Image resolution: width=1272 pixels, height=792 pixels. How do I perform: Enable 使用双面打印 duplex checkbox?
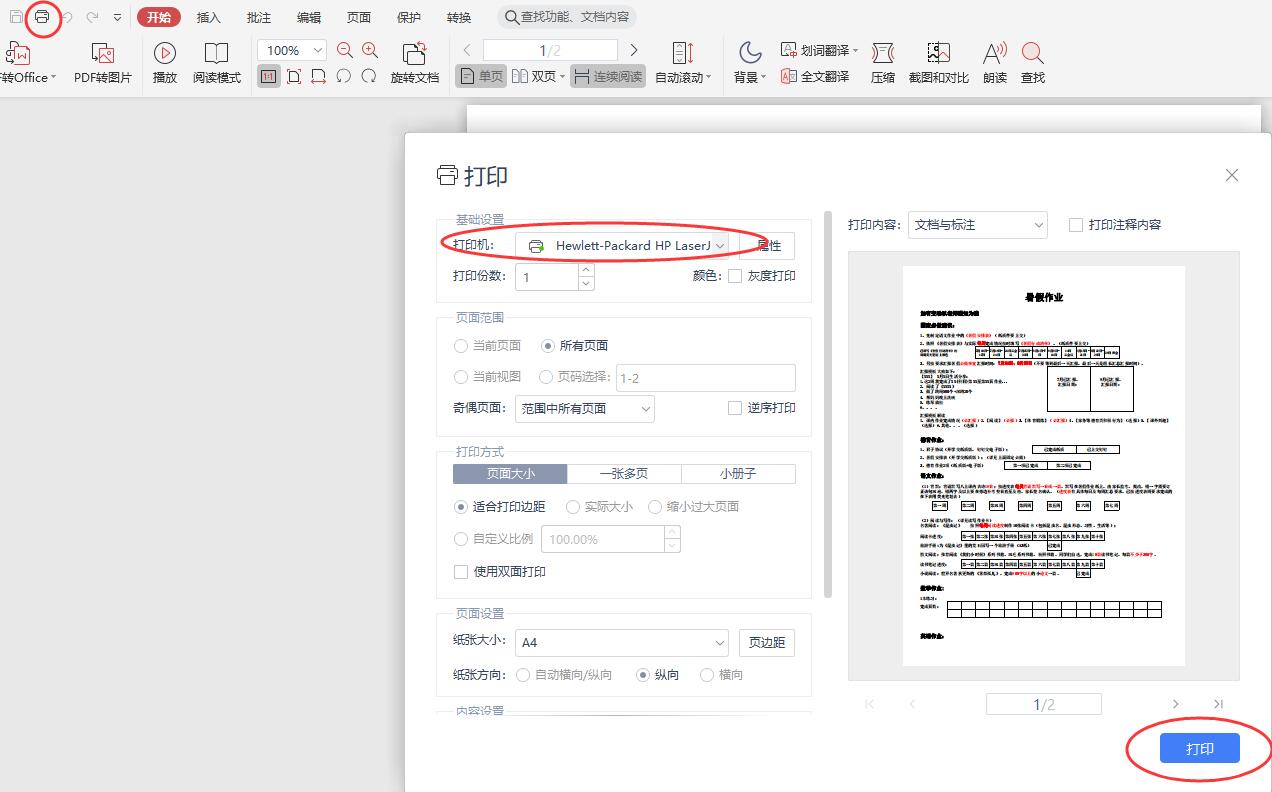point(461,572)
